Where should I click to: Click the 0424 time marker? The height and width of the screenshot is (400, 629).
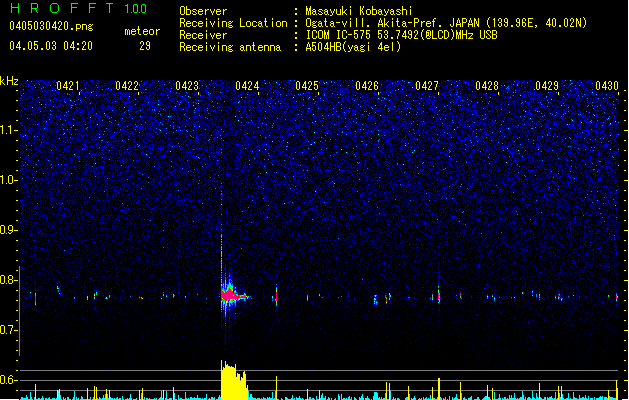click(x=247, y=86)
